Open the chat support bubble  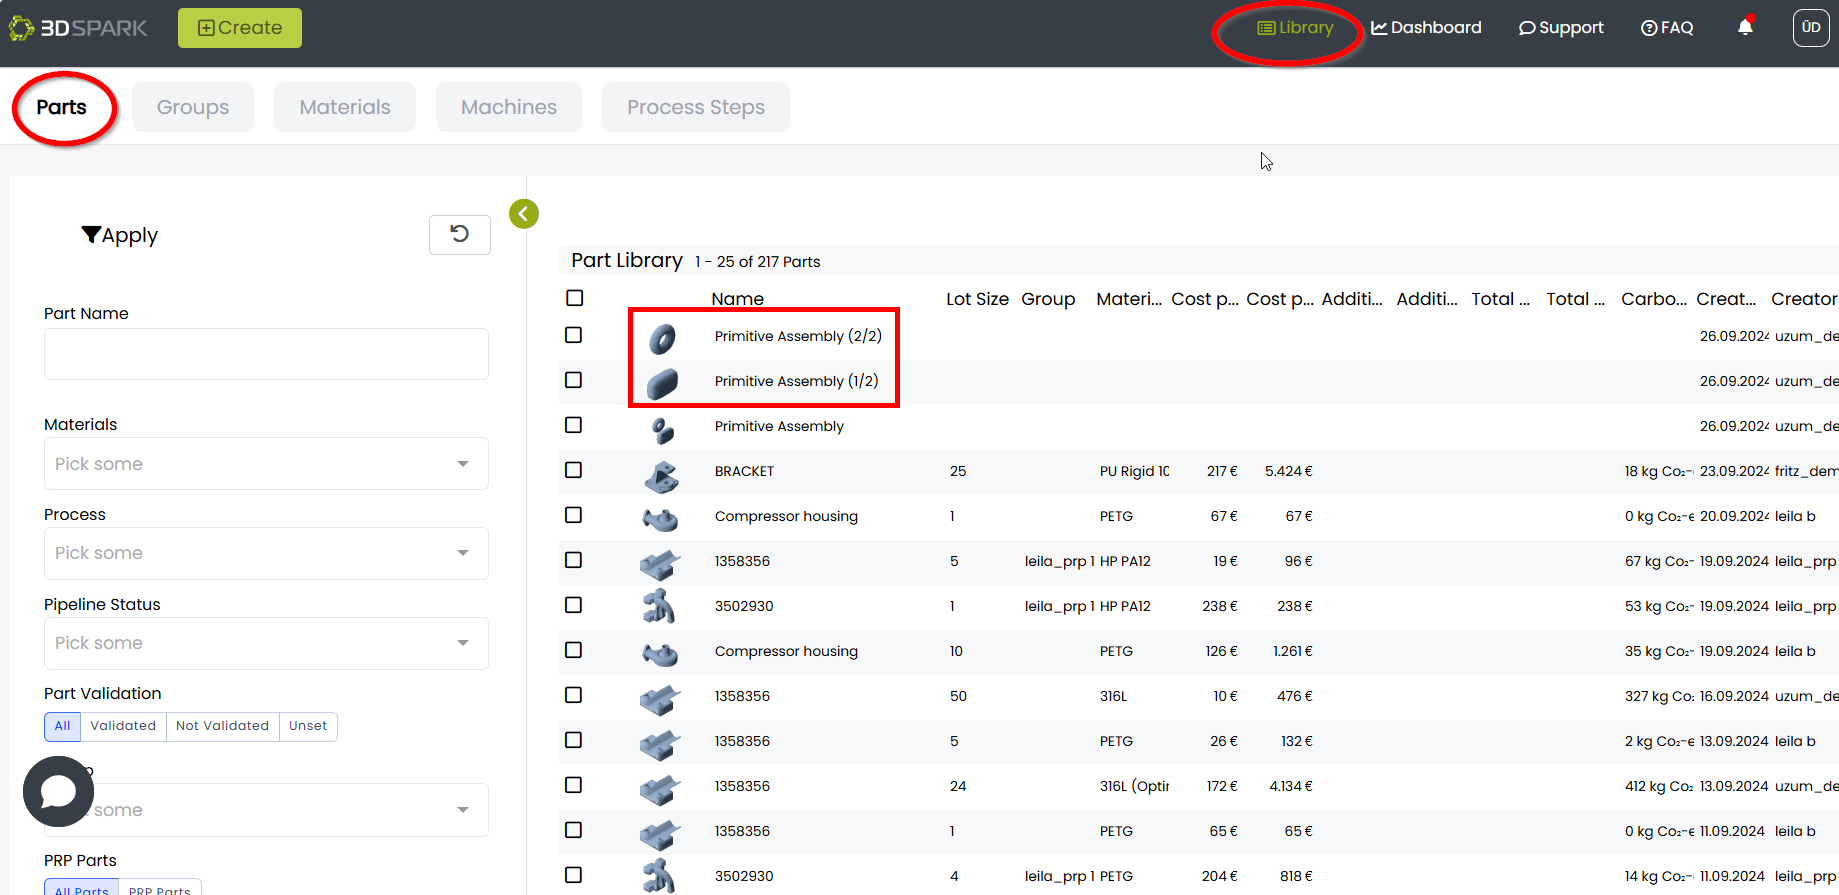point(58,791)
